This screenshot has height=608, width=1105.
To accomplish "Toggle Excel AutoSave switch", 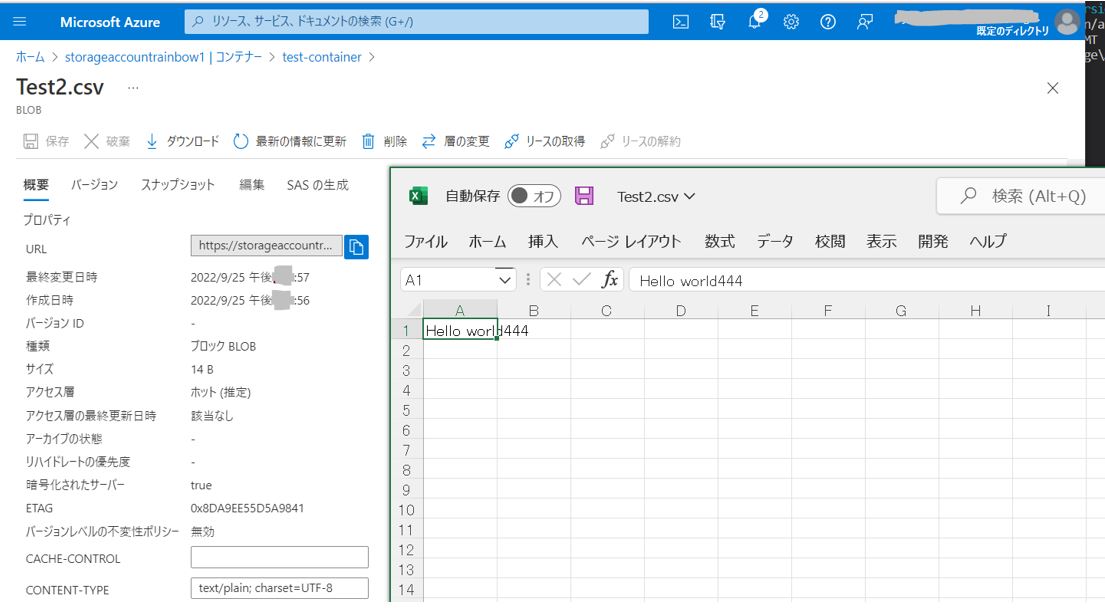I will tap(533, 196).
